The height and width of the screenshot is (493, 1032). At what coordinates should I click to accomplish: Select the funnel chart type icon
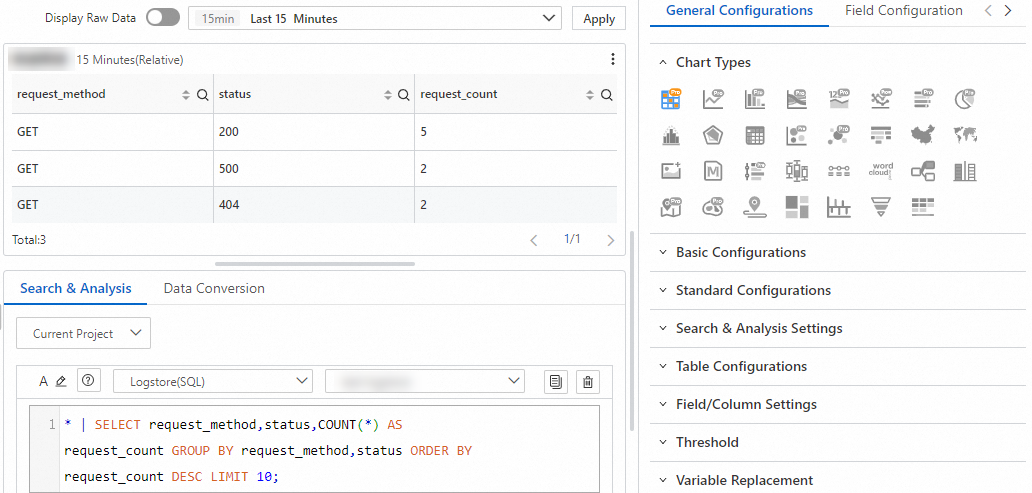[x=881, y=207]
